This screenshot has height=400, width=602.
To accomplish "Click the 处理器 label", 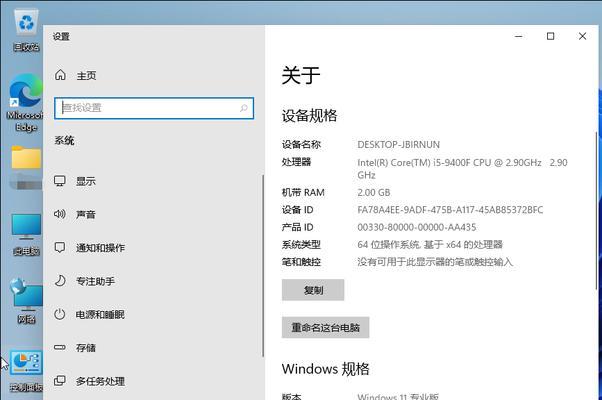I will pyautogui.click(x=296, y=162).
